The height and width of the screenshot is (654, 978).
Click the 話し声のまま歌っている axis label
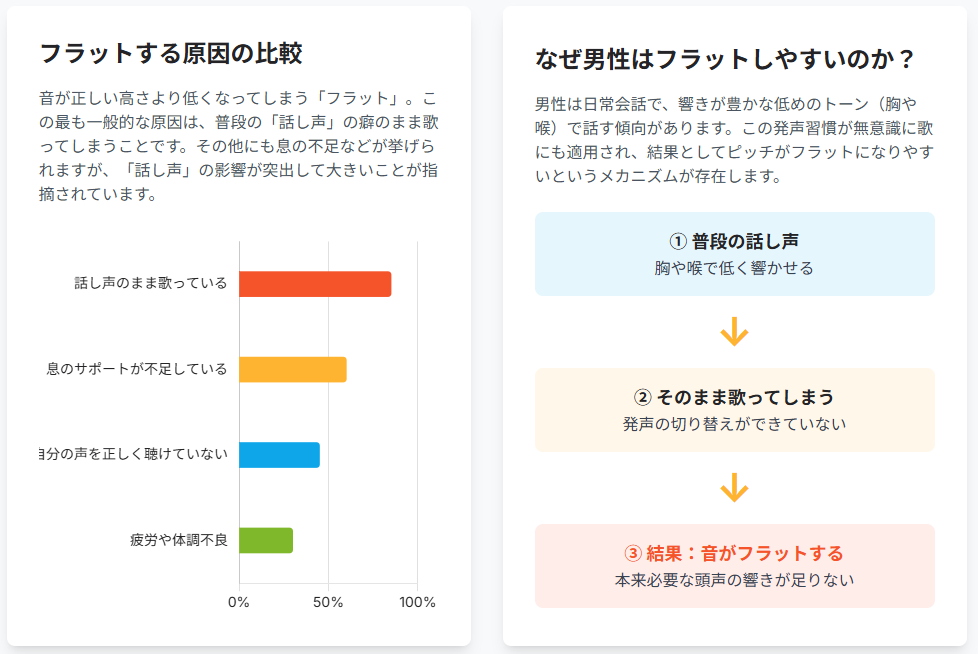[151, 284]
